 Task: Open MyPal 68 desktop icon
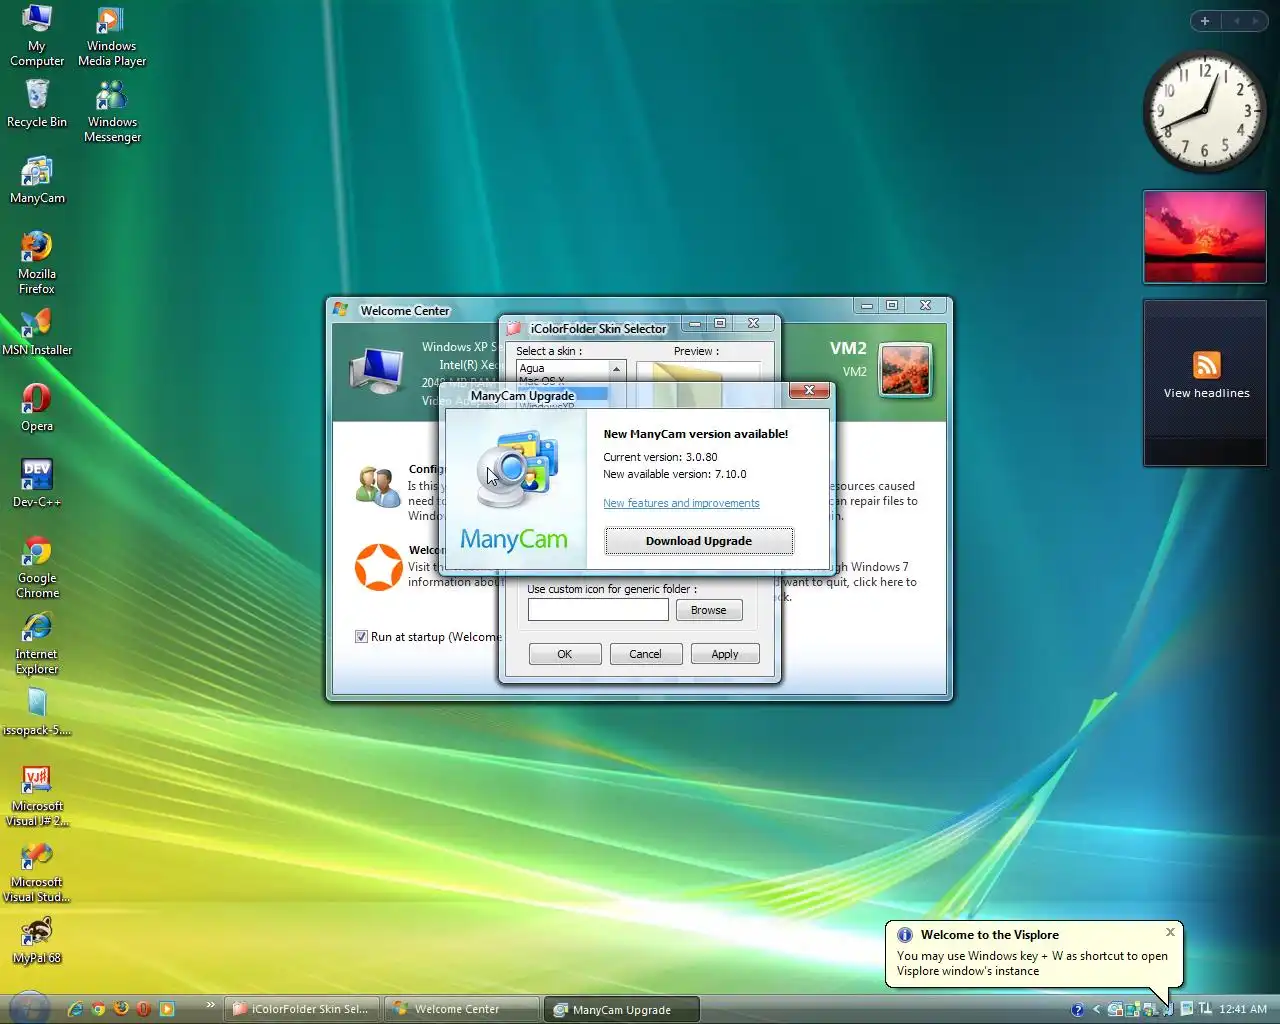[x=37, y=940]
